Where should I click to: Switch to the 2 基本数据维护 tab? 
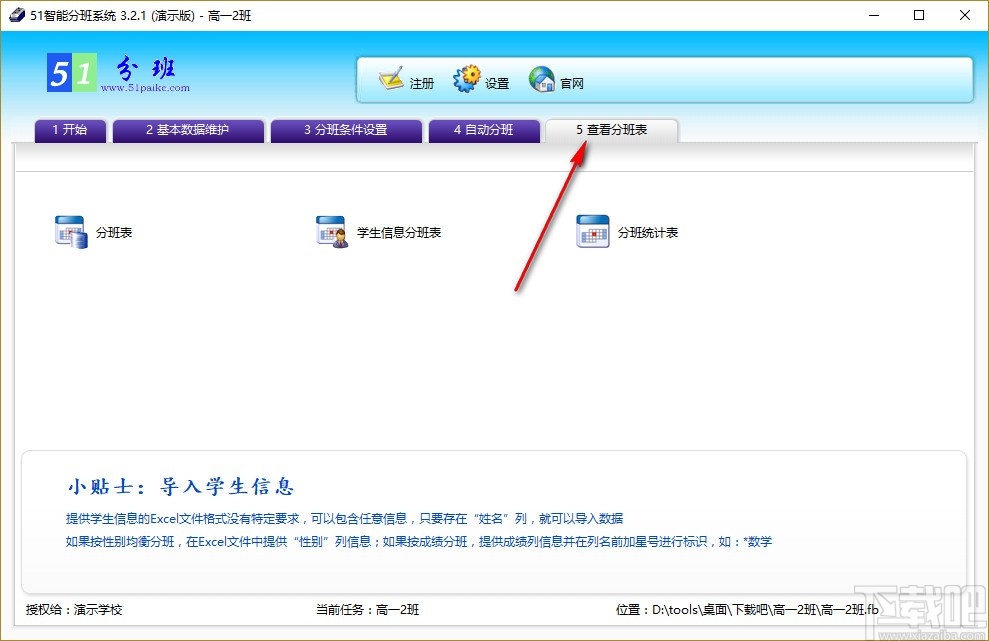click(187, 130)
